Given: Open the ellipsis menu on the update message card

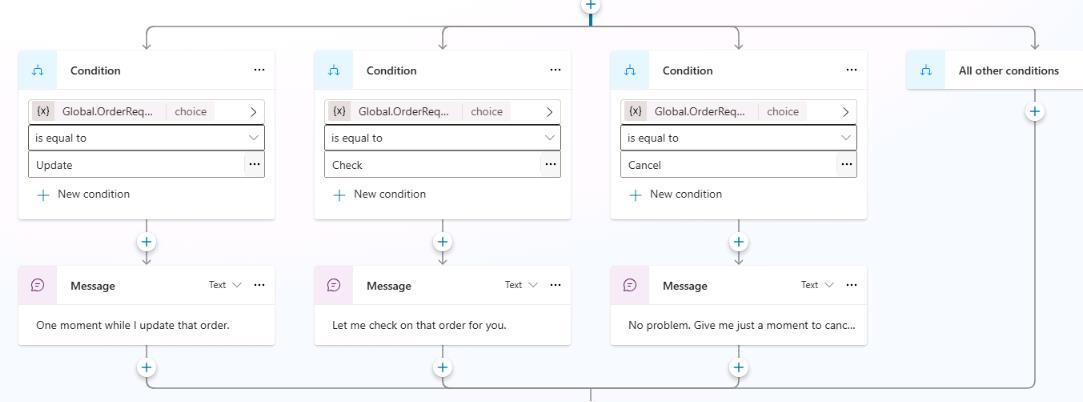Looking at the screenshot, I should click(x=260, y=285).
